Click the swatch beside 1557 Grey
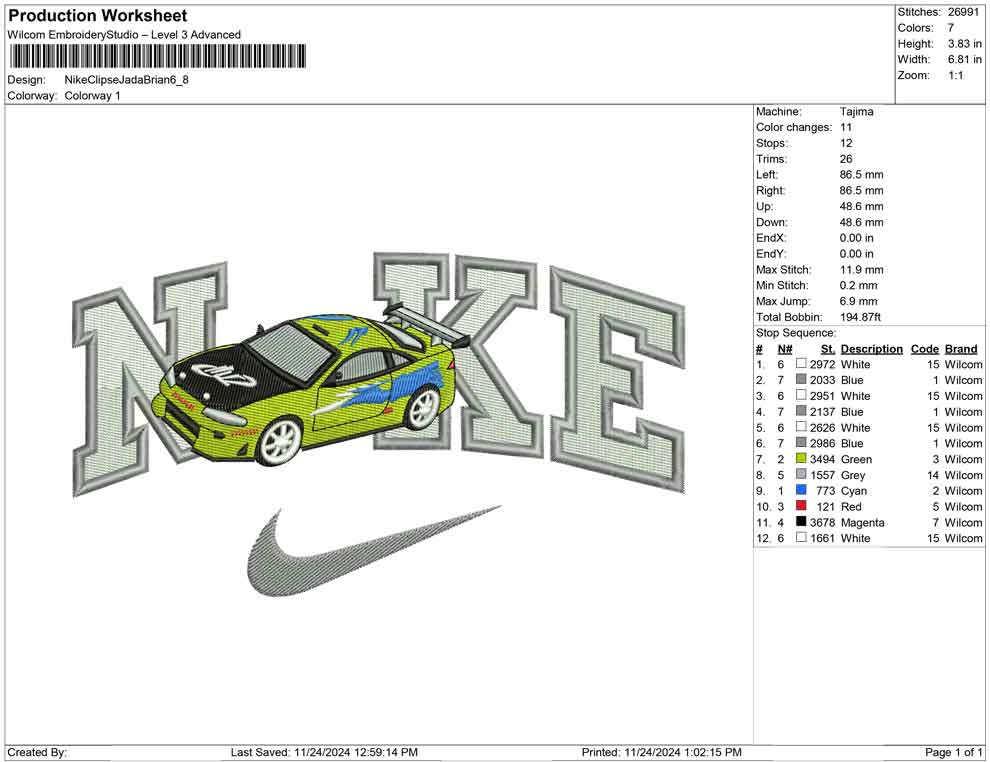This screenshot has width=990, height=762. [801, 474]
